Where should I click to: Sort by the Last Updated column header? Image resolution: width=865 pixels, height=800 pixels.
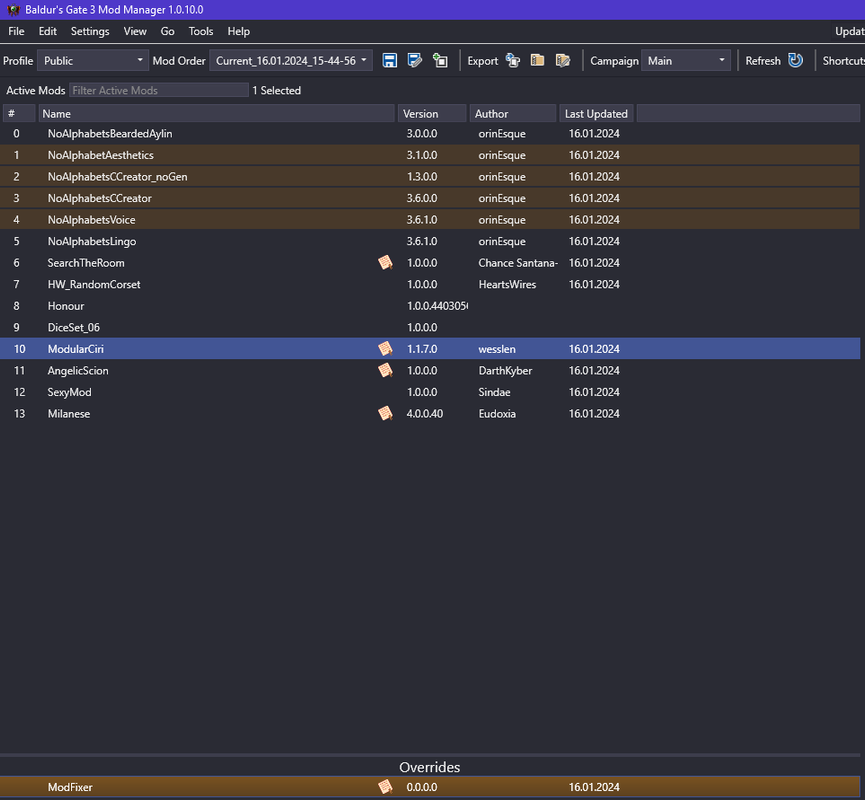tap(596, 114)
